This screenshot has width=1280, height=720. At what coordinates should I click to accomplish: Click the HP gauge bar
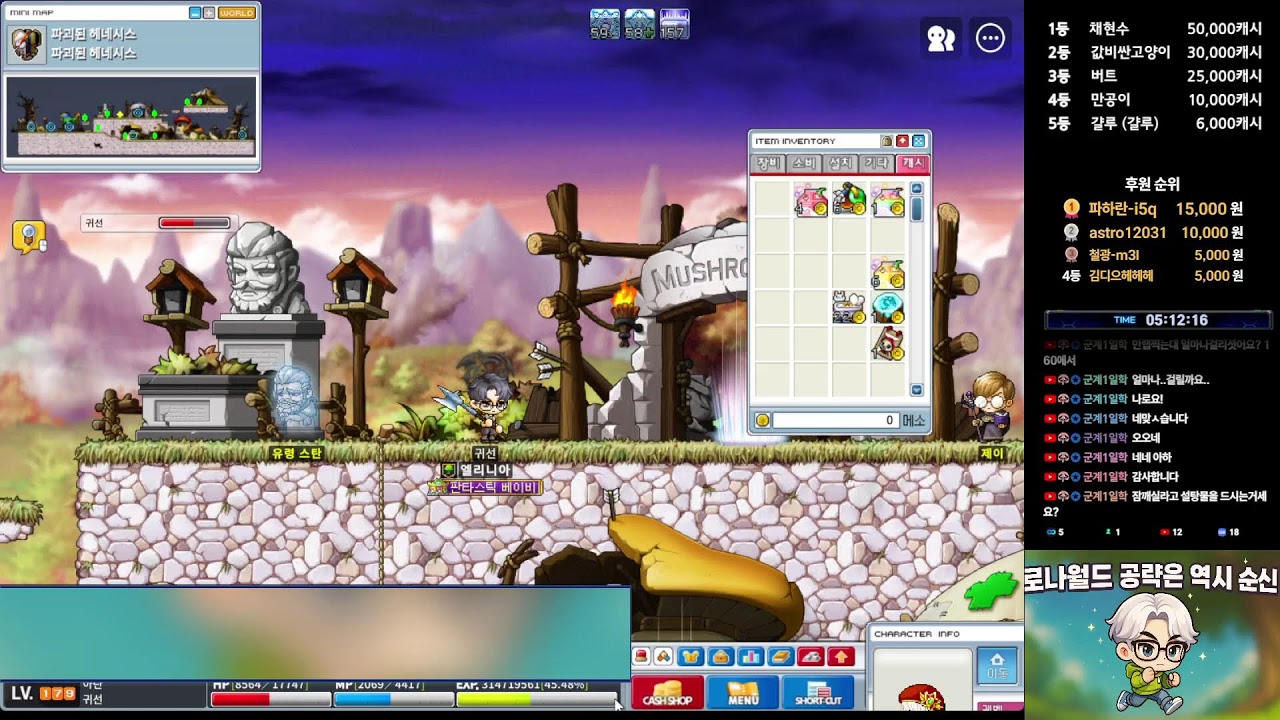(x=270, y=700)
